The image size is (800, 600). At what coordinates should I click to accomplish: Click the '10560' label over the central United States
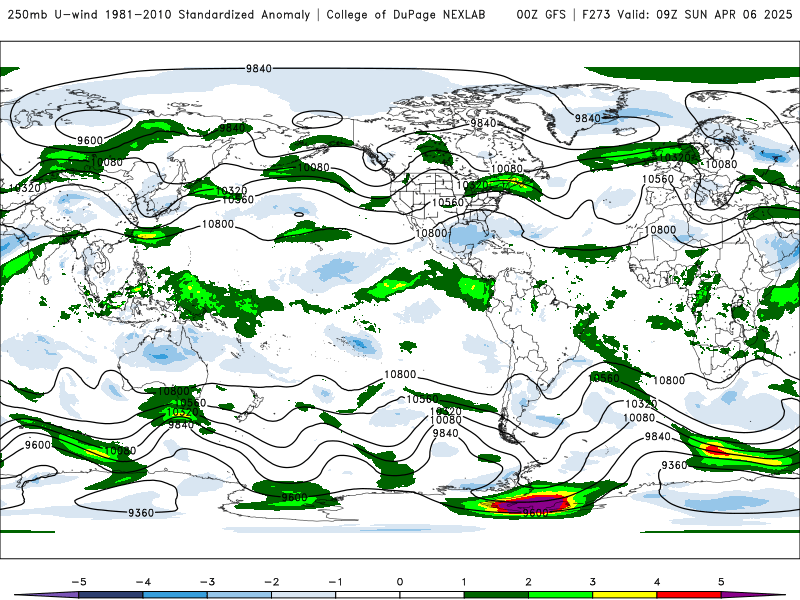447,203
